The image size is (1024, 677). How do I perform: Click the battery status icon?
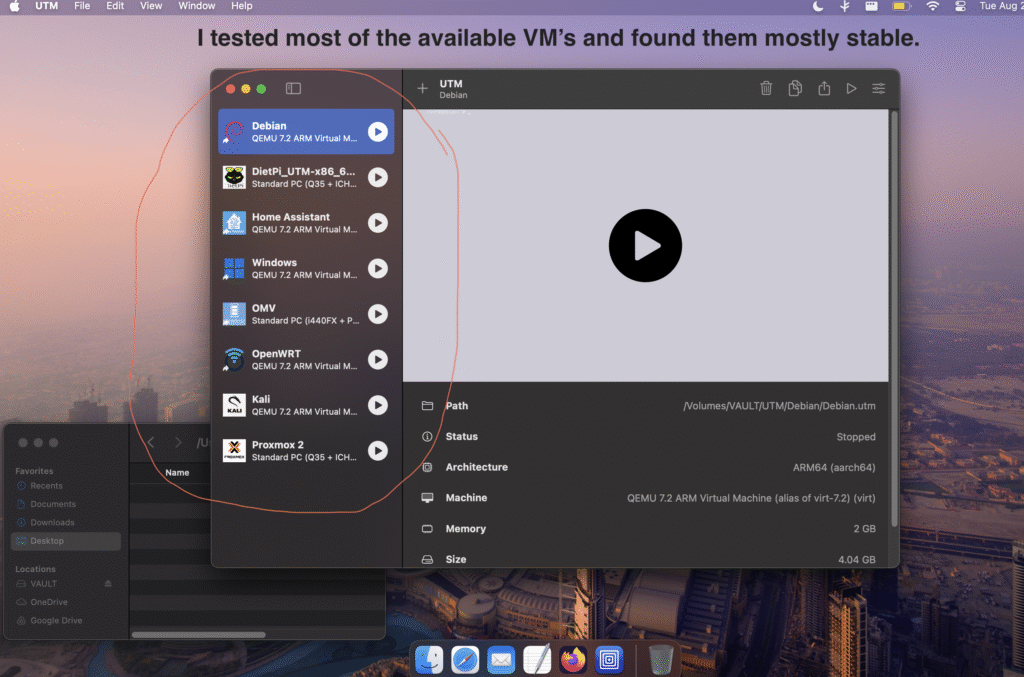pyautogui.click(x=901, y=7)
